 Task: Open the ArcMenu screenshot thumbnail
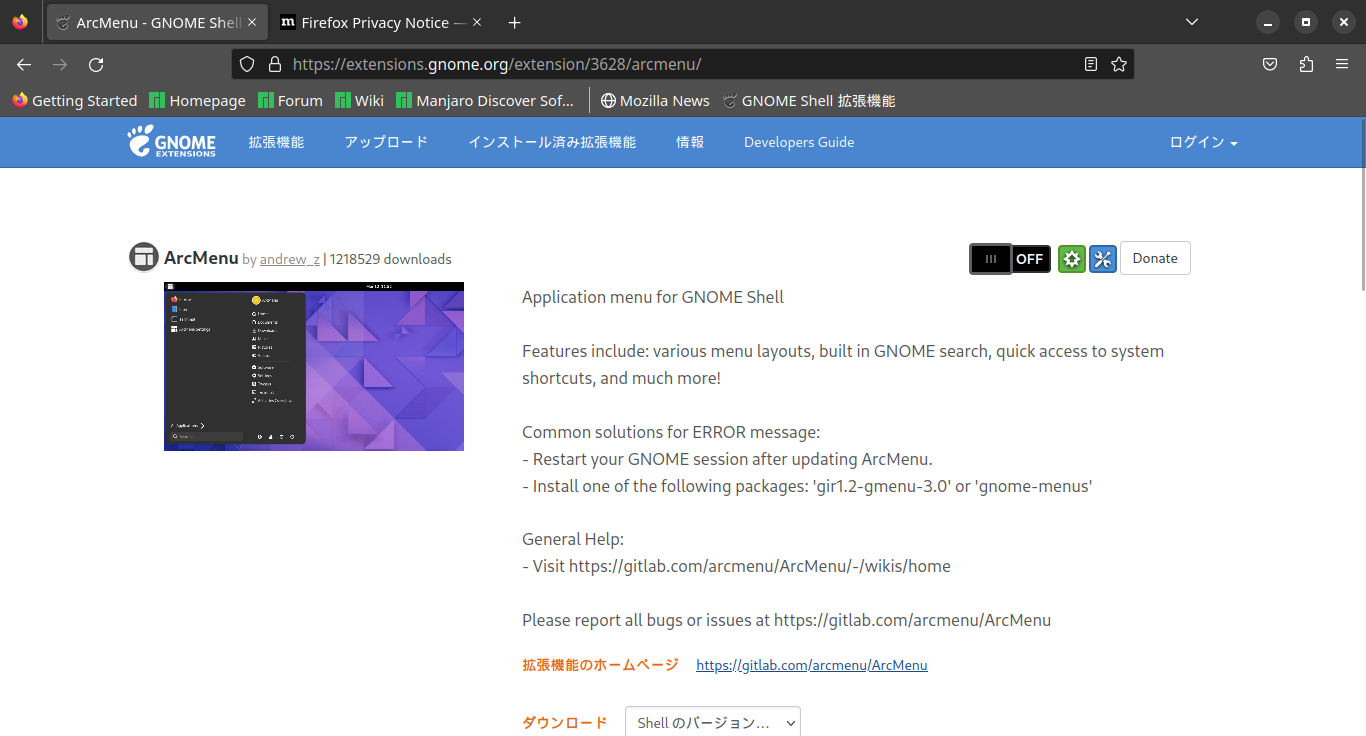[314, 366]
